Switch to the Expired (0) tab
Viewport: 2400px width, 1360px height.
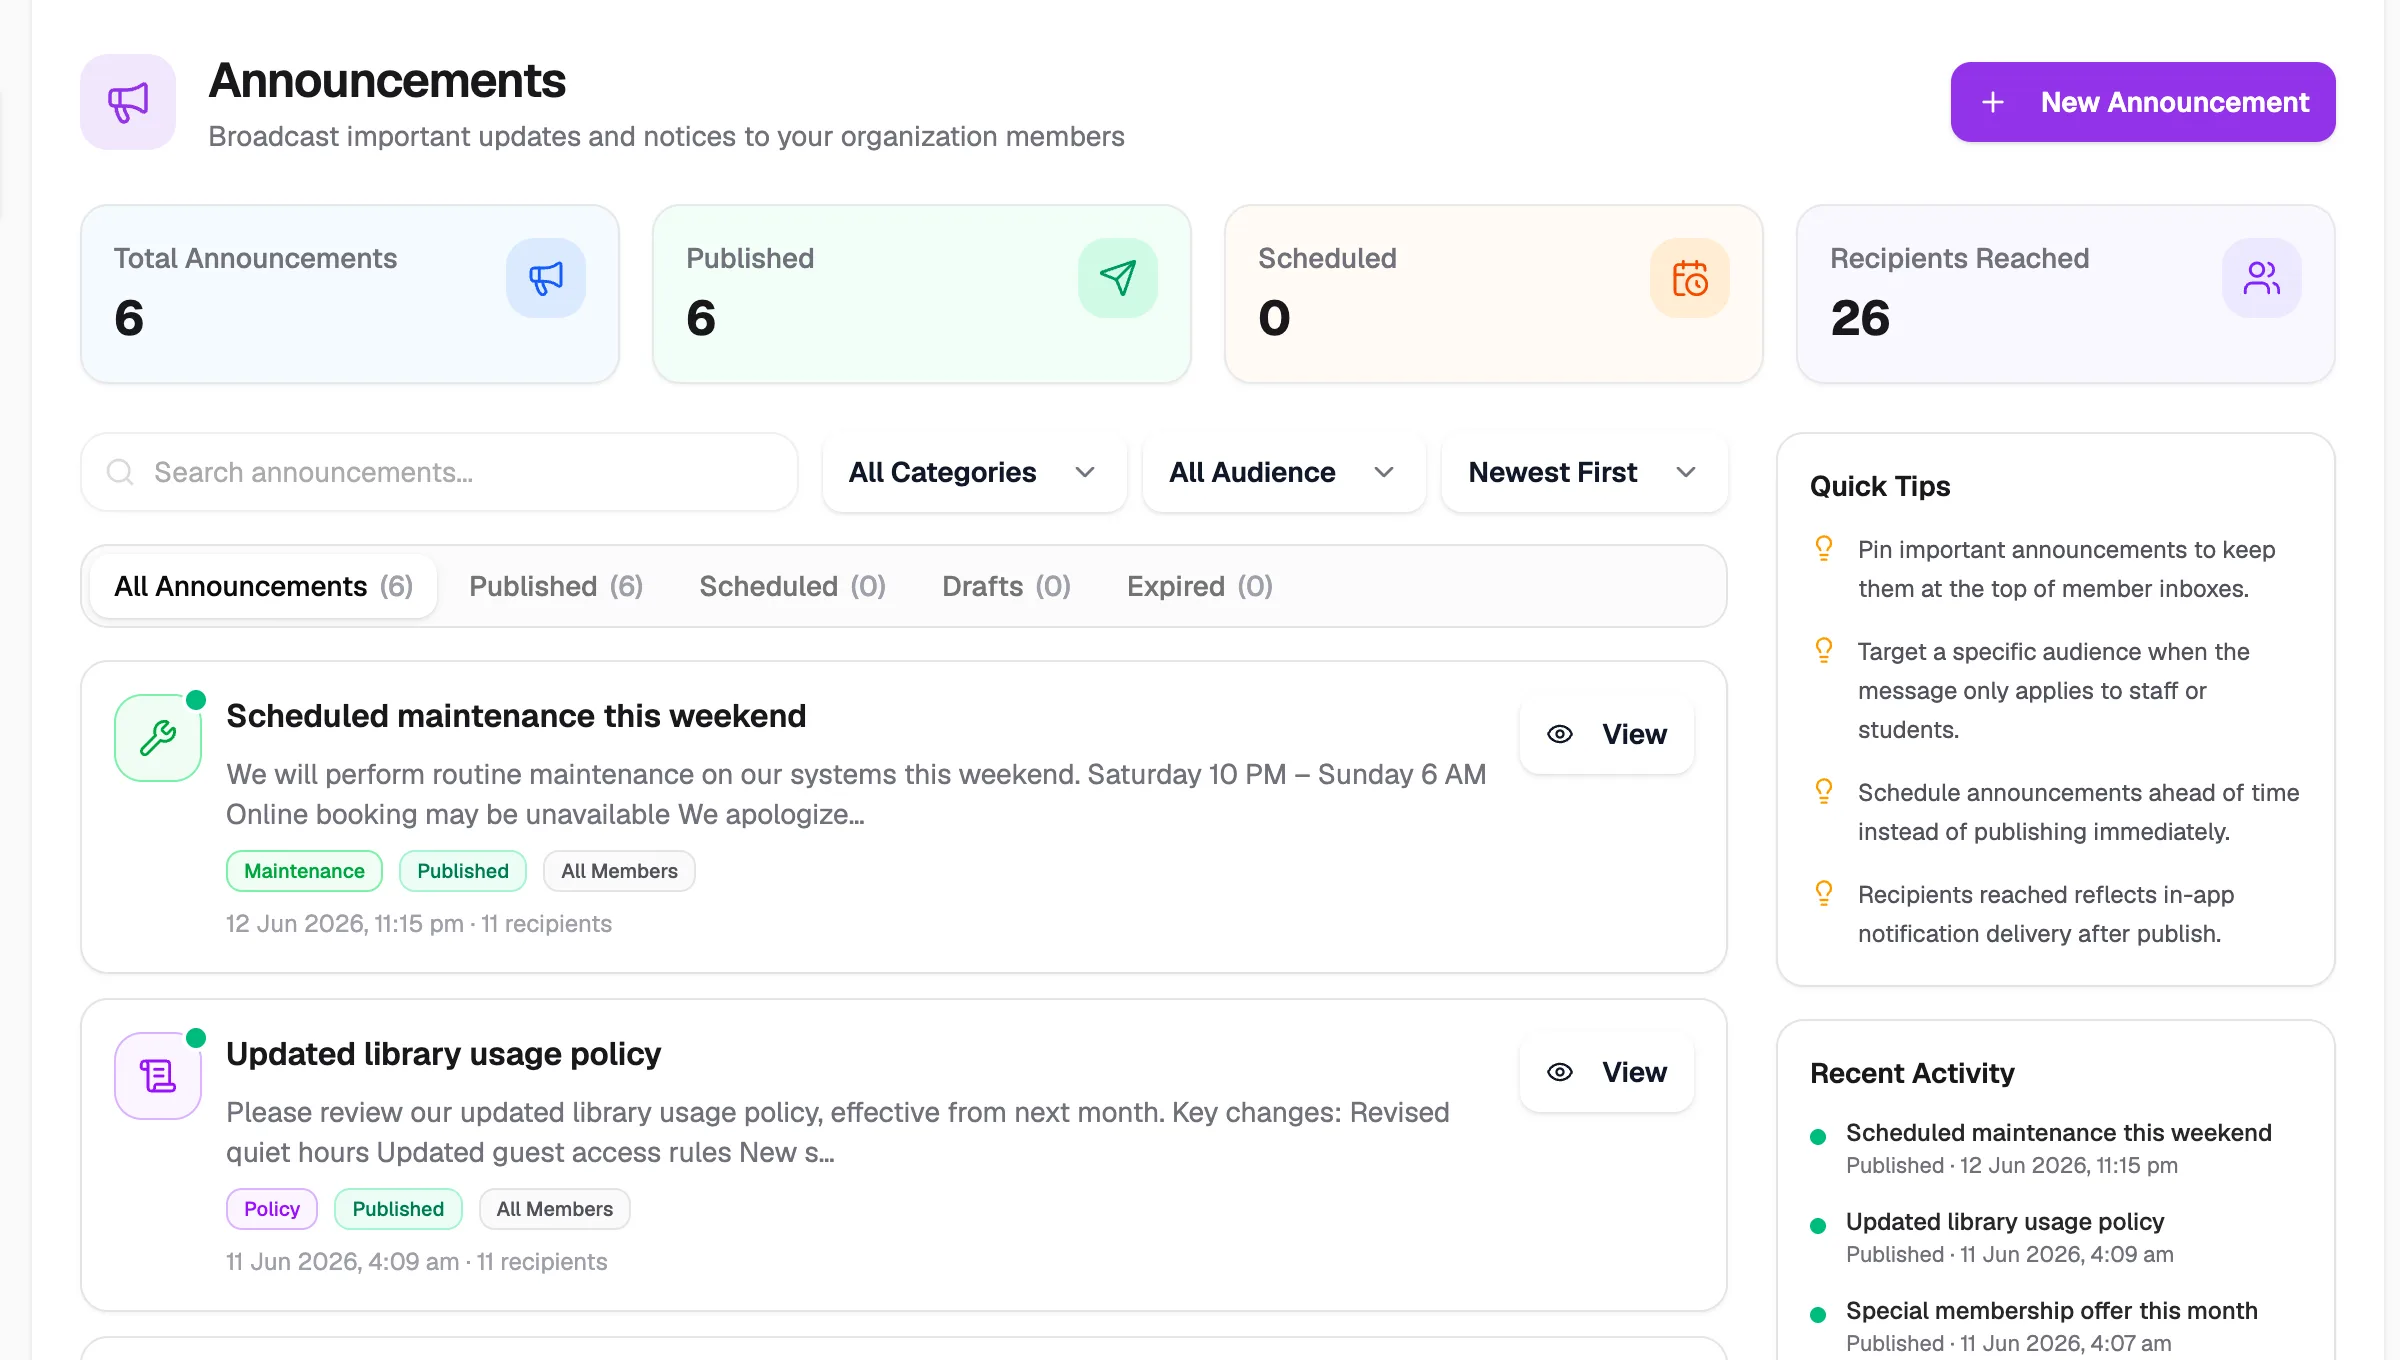click(1199, 586)
